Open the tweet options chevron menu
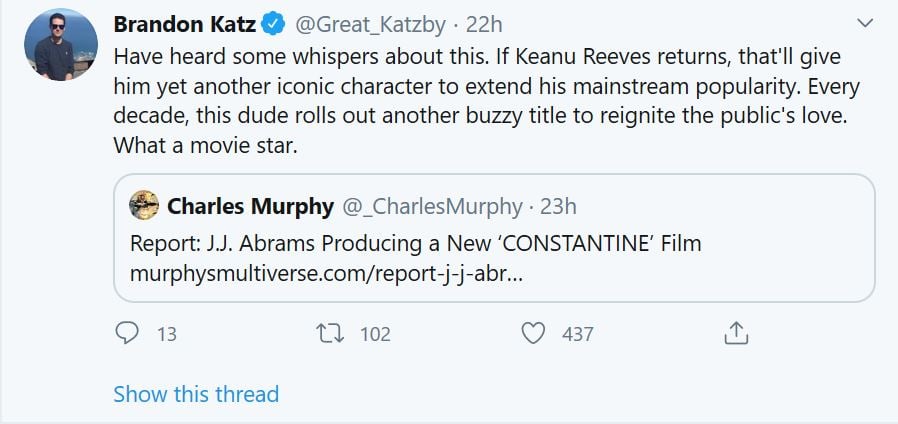 click(866, 23)
